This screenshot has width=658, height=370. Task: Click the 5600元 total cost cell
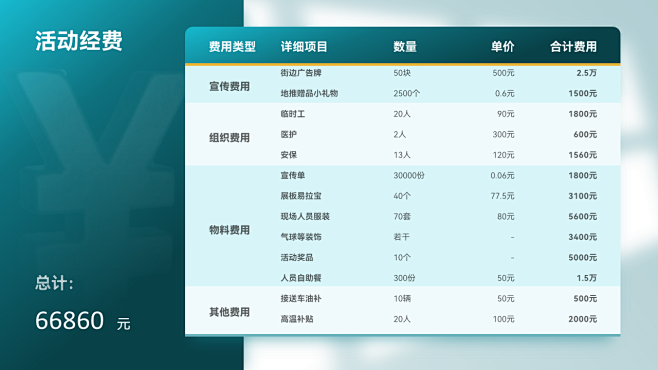(583, 217)
